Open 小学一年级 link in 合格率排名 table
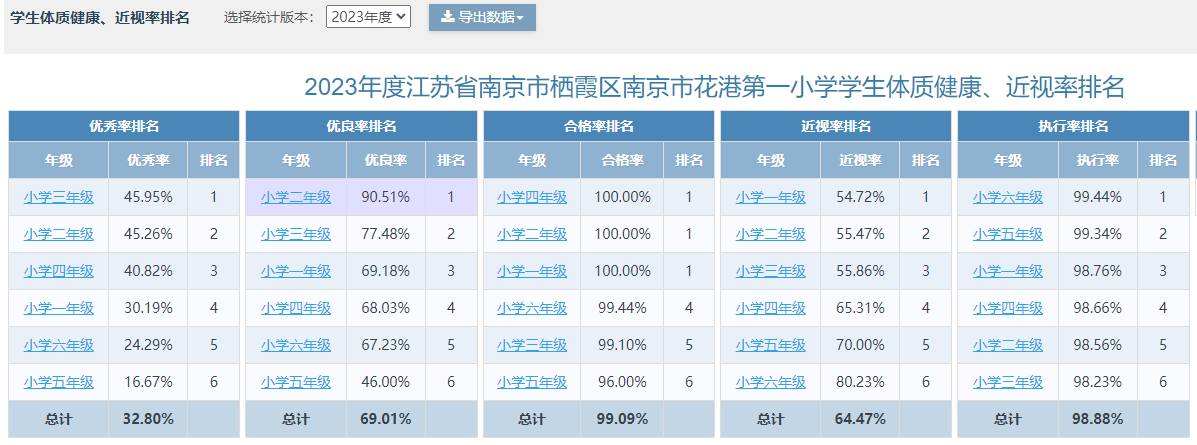Screen dimensions: 1197x445 [532, 271]
